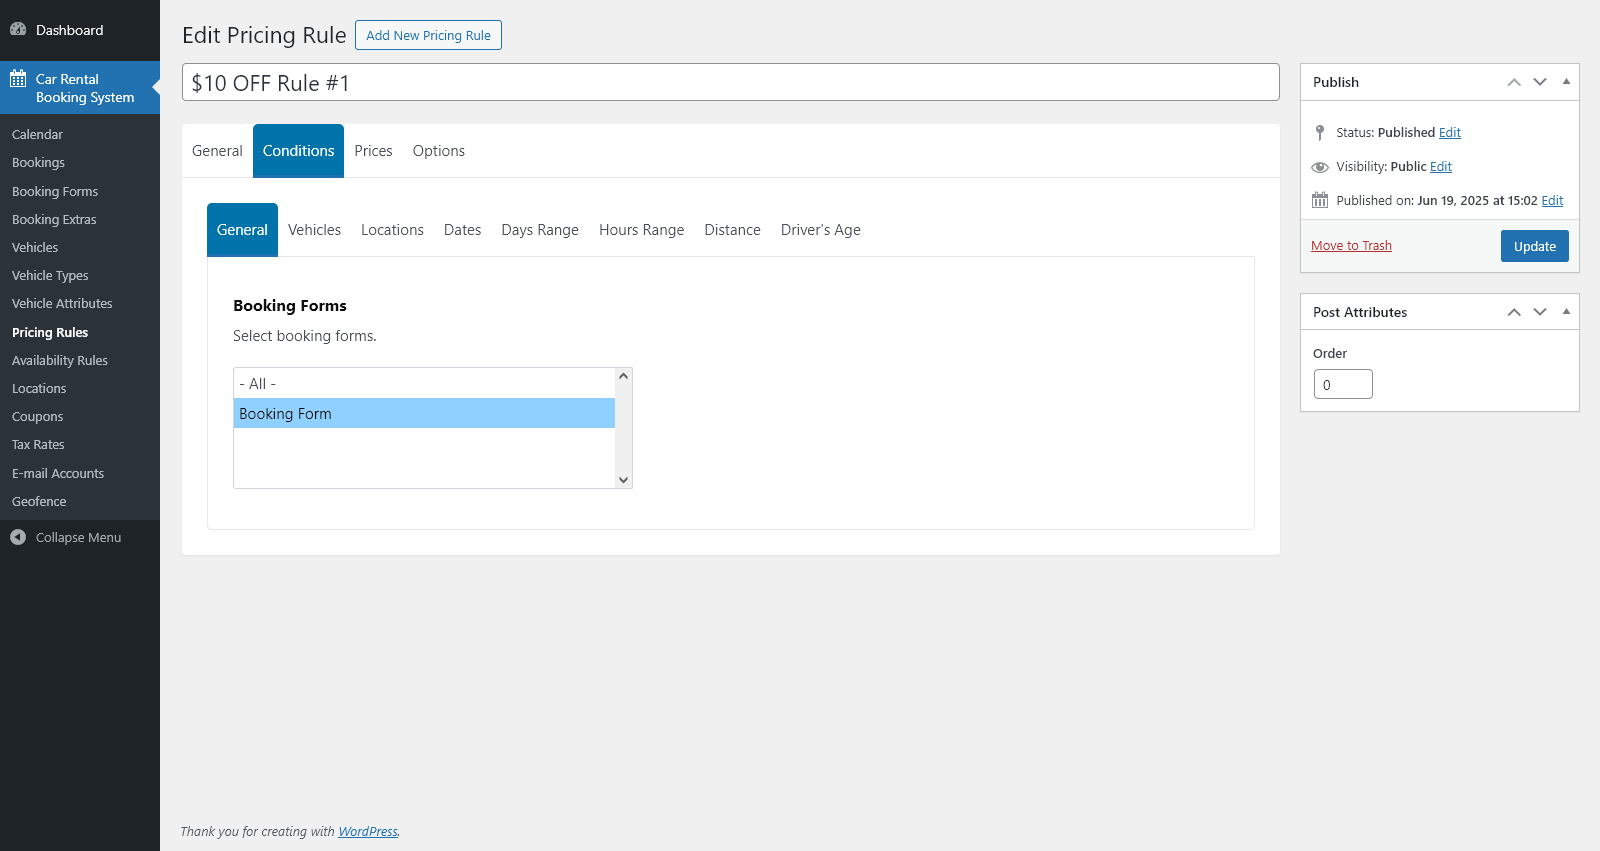This screenshot has height=851, width=1600.
Task: Click the Update button
Action: pyautogui.click(x=1534, y=246)
